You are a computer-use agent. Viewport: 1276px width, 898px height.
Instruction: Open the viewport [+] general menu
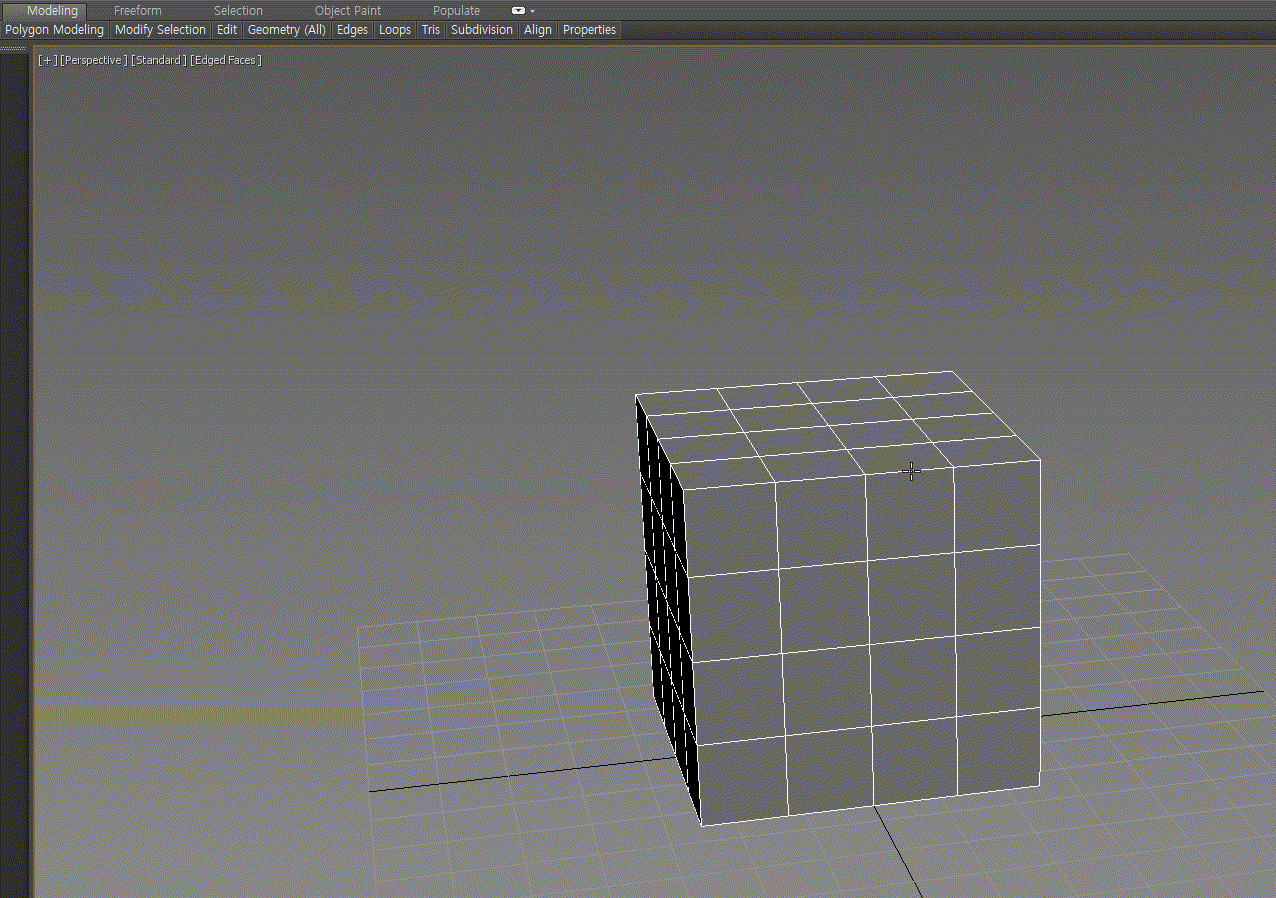coord(47,60)
